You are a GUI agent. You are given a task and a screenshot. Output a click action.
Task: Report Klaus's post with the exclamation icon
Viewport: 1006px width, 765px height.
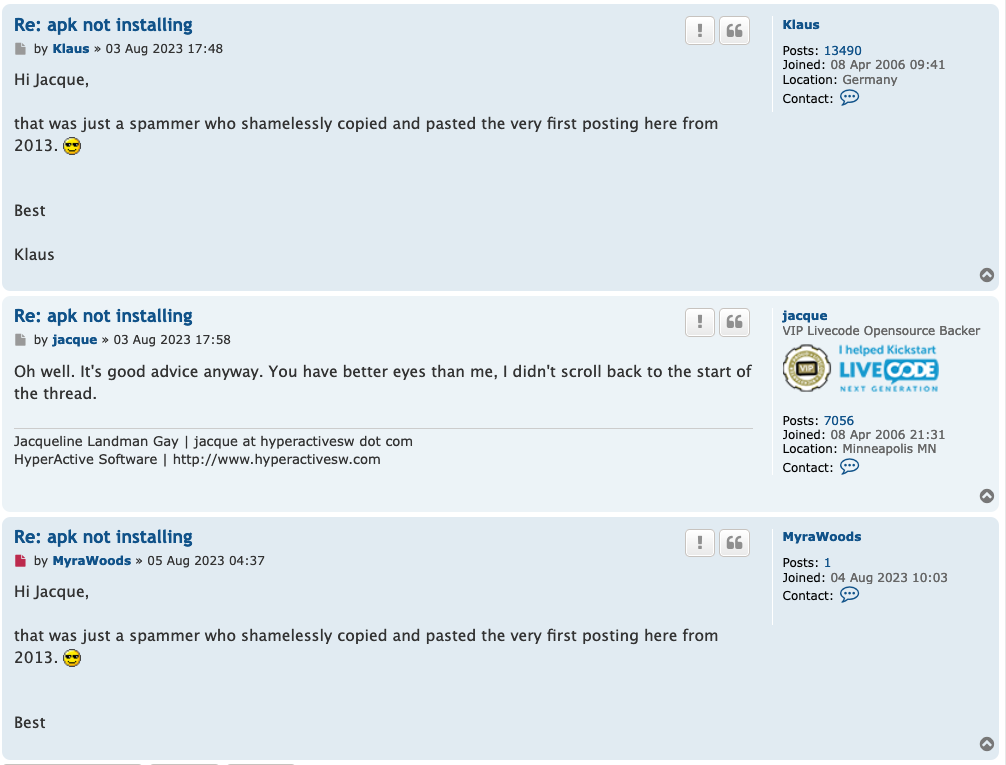click(700, 31)
